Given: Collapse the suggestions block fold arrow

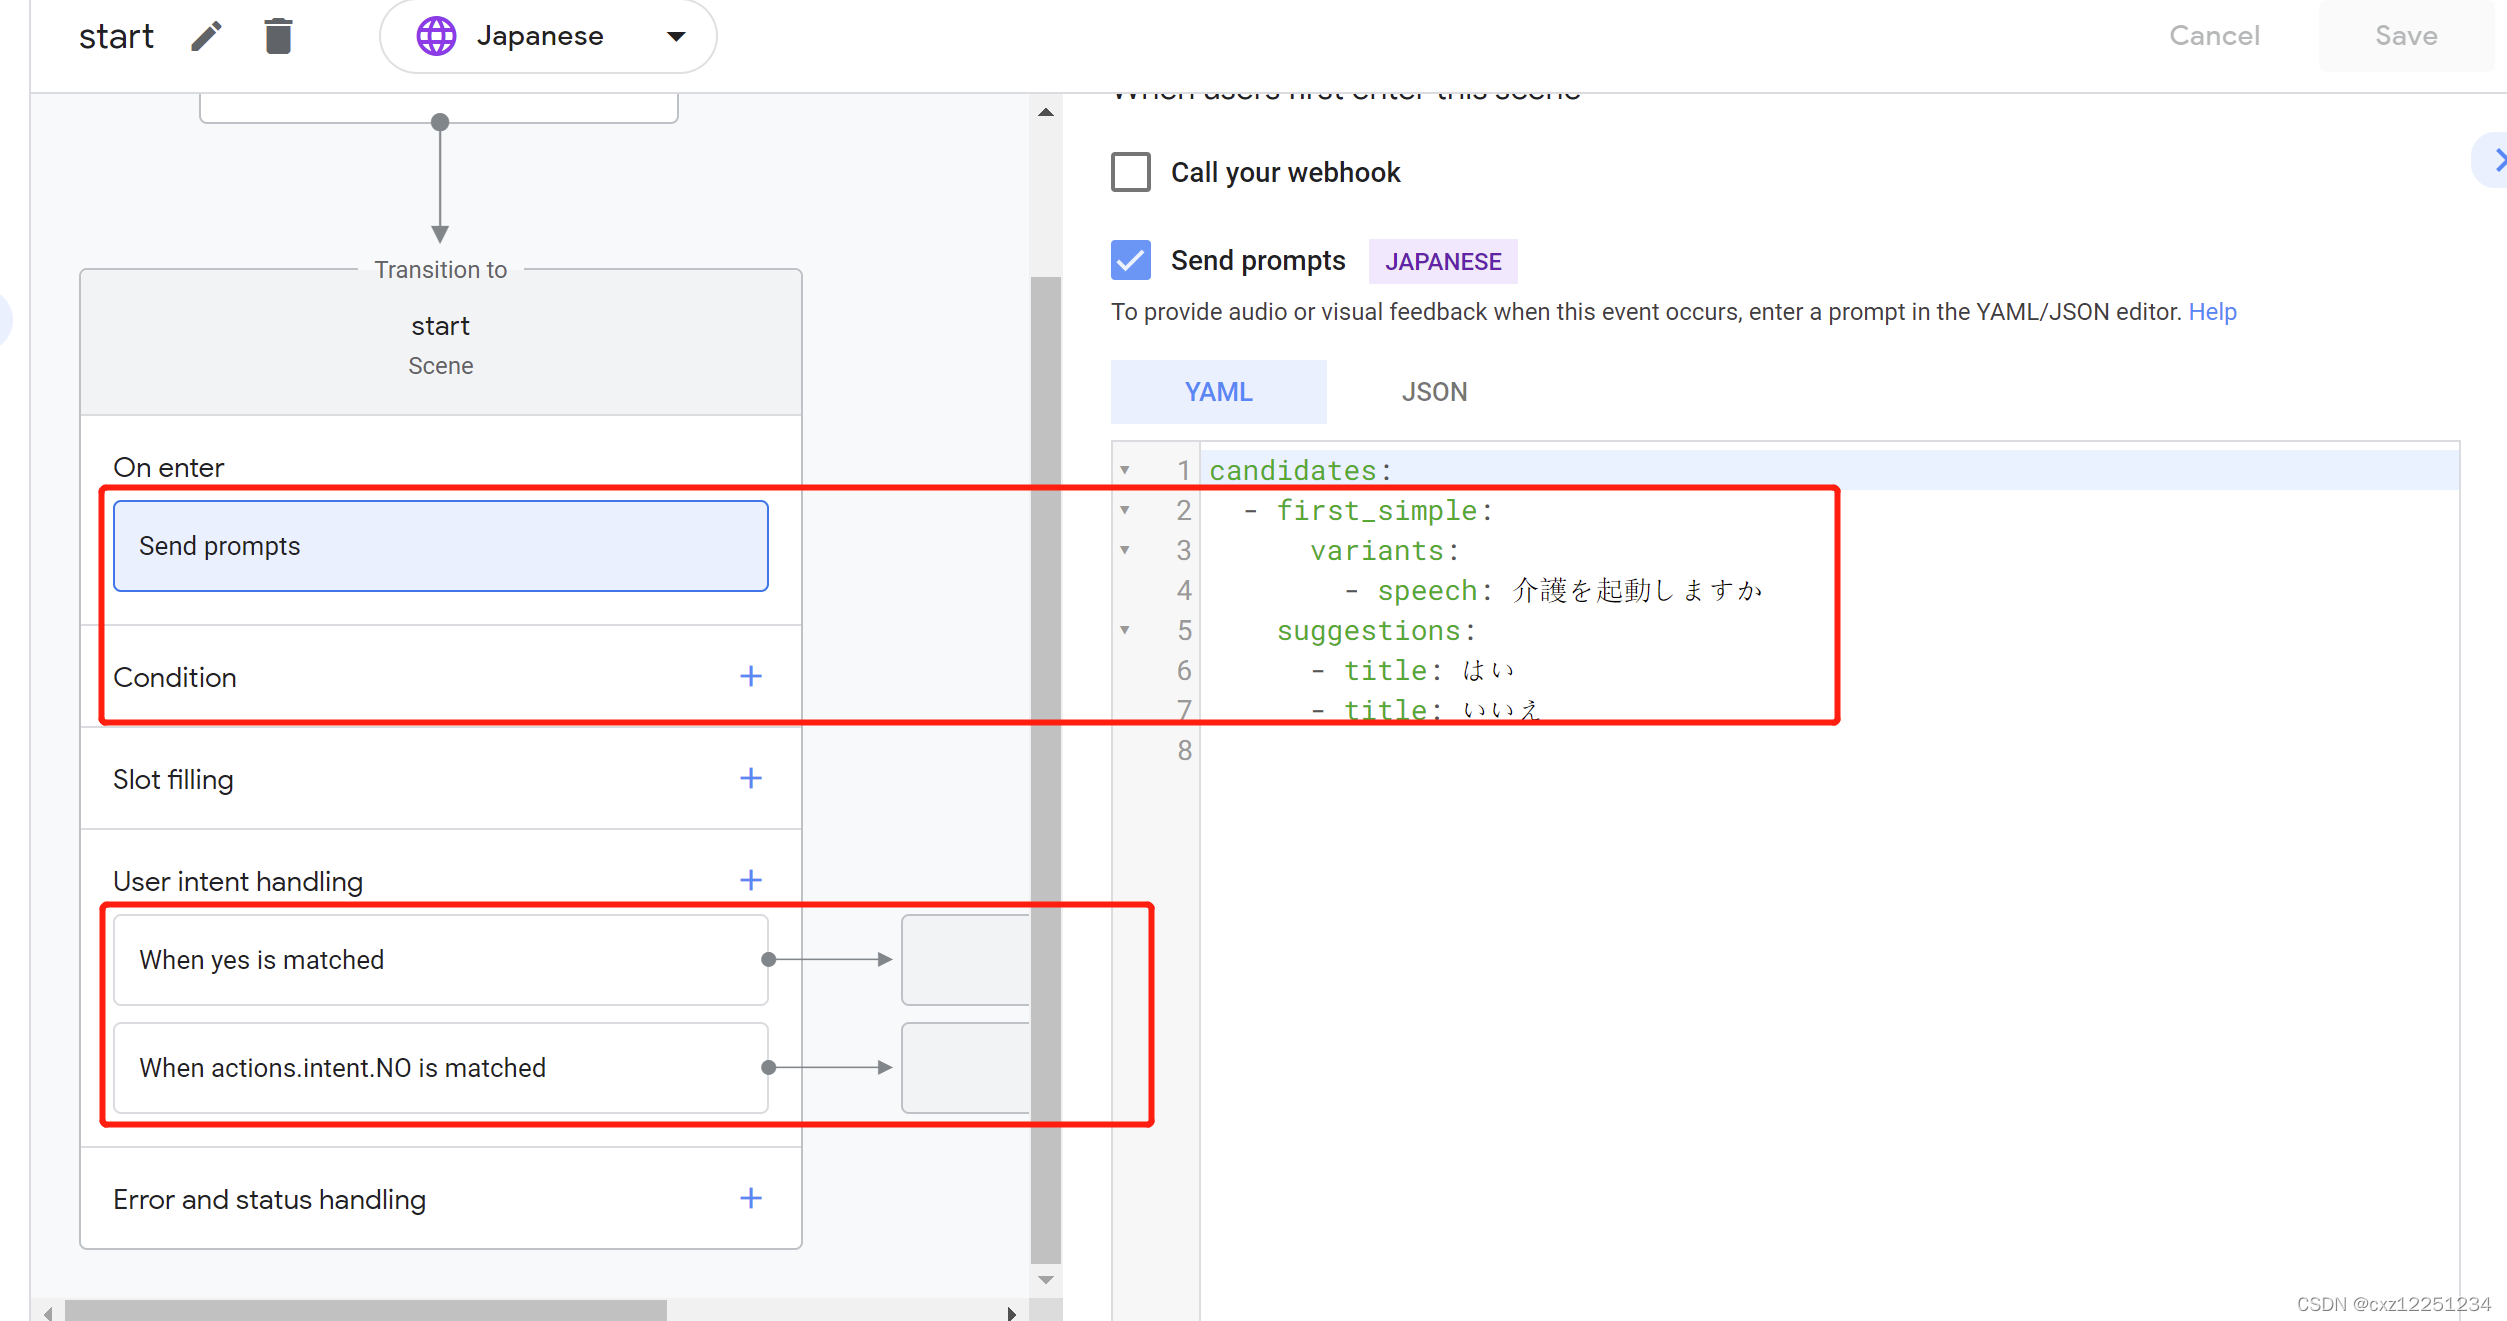Looking at the screenshot, I should (x=1125, y=630).
